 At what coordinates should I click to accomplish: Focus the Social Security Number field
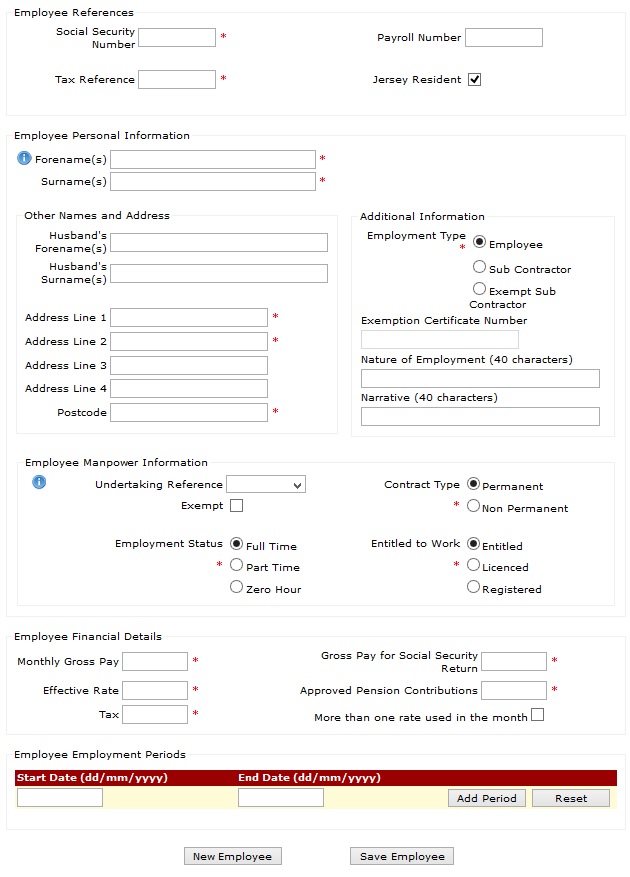[177, 37]
